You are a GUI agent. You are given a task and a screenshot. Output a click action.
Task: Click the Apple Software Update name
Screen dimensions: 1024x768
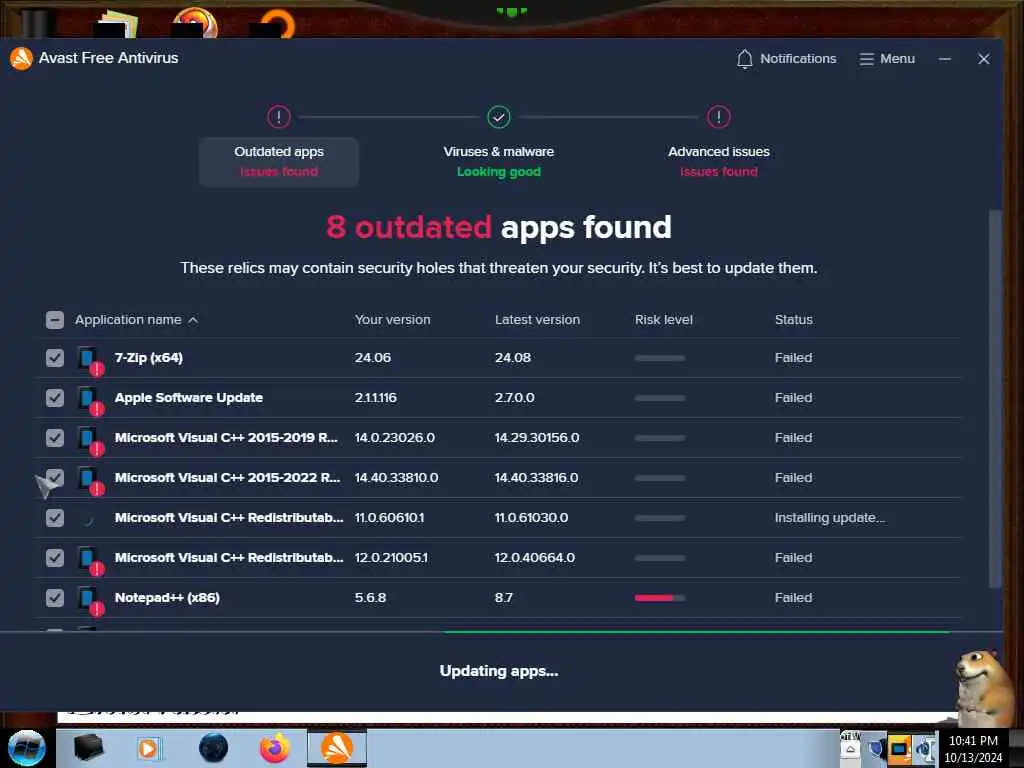point(189,397)
